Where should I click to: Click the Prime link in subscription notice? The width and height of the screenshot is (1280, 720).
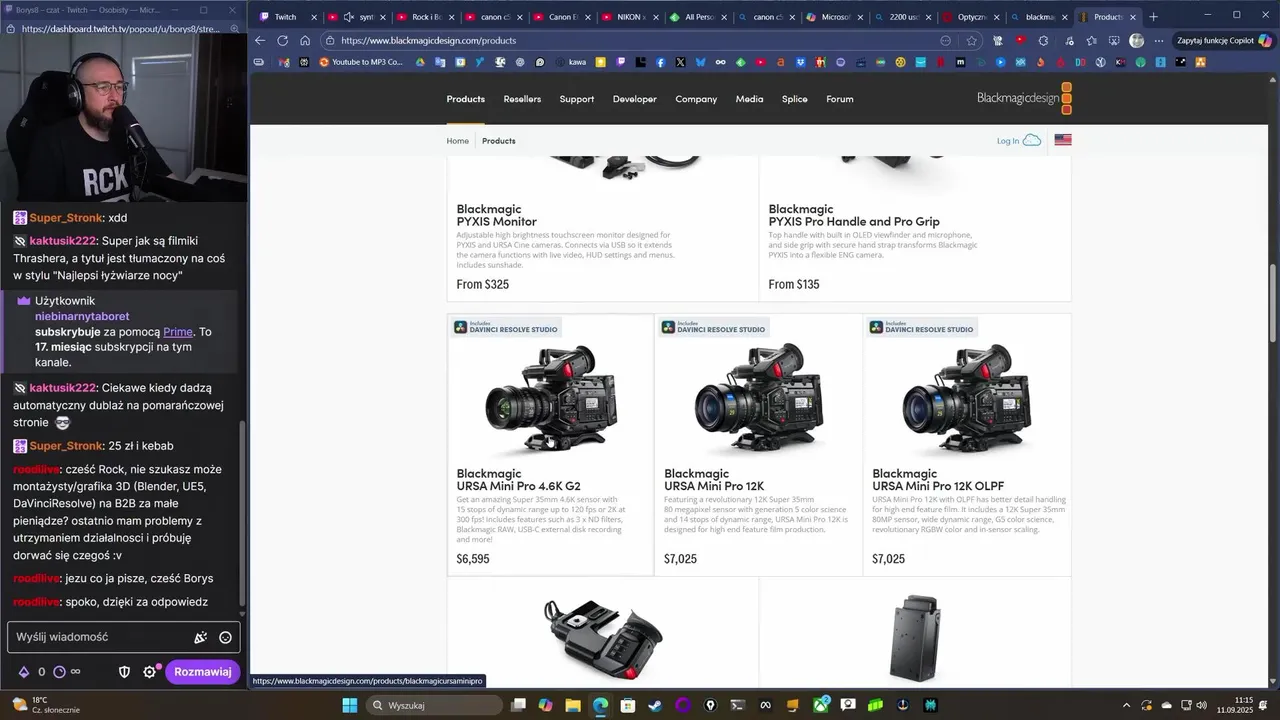coord(178,332)
